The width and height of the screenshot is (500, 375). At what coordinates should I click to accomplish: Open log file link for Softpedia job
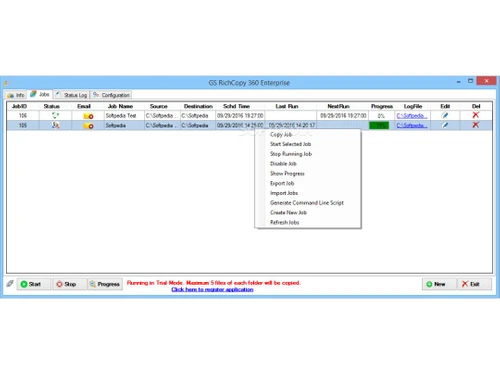click(x=412, y=125)
